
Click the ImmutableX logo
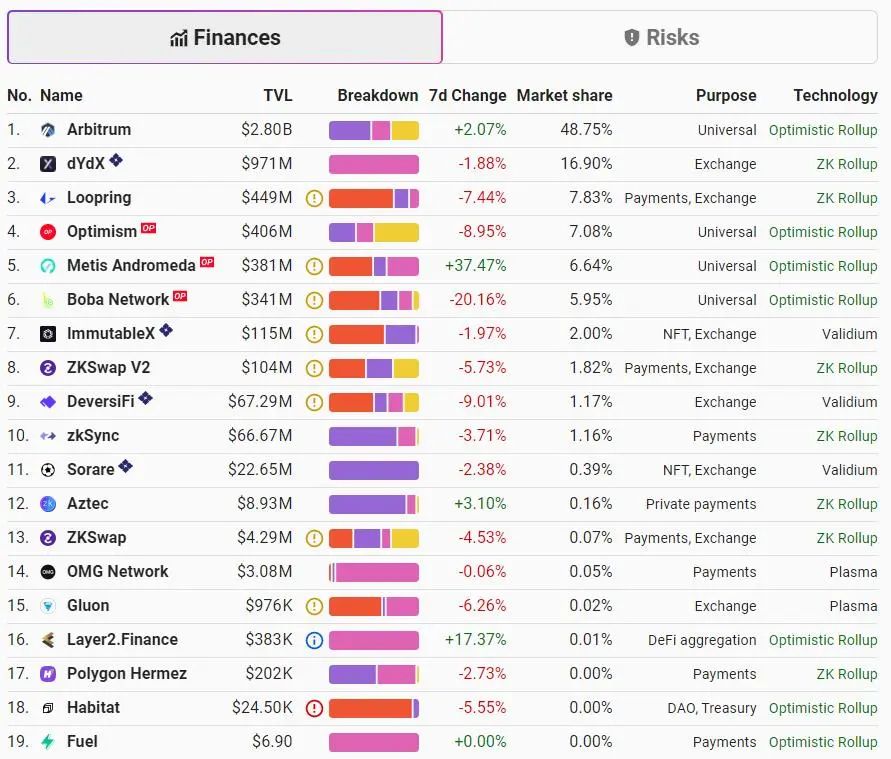point(48,334)
